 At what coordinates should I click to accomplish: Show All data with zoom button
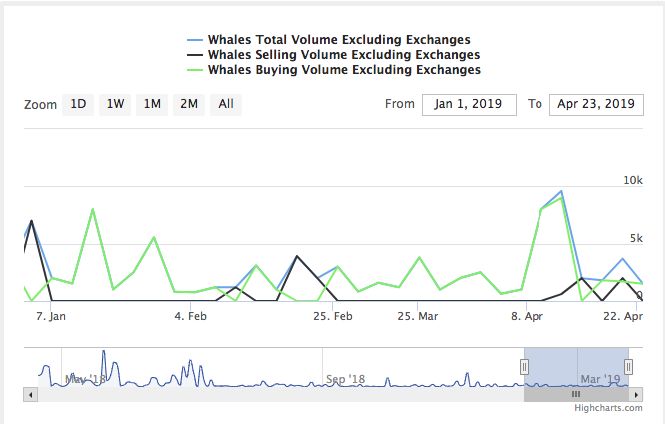coord(226,104)
